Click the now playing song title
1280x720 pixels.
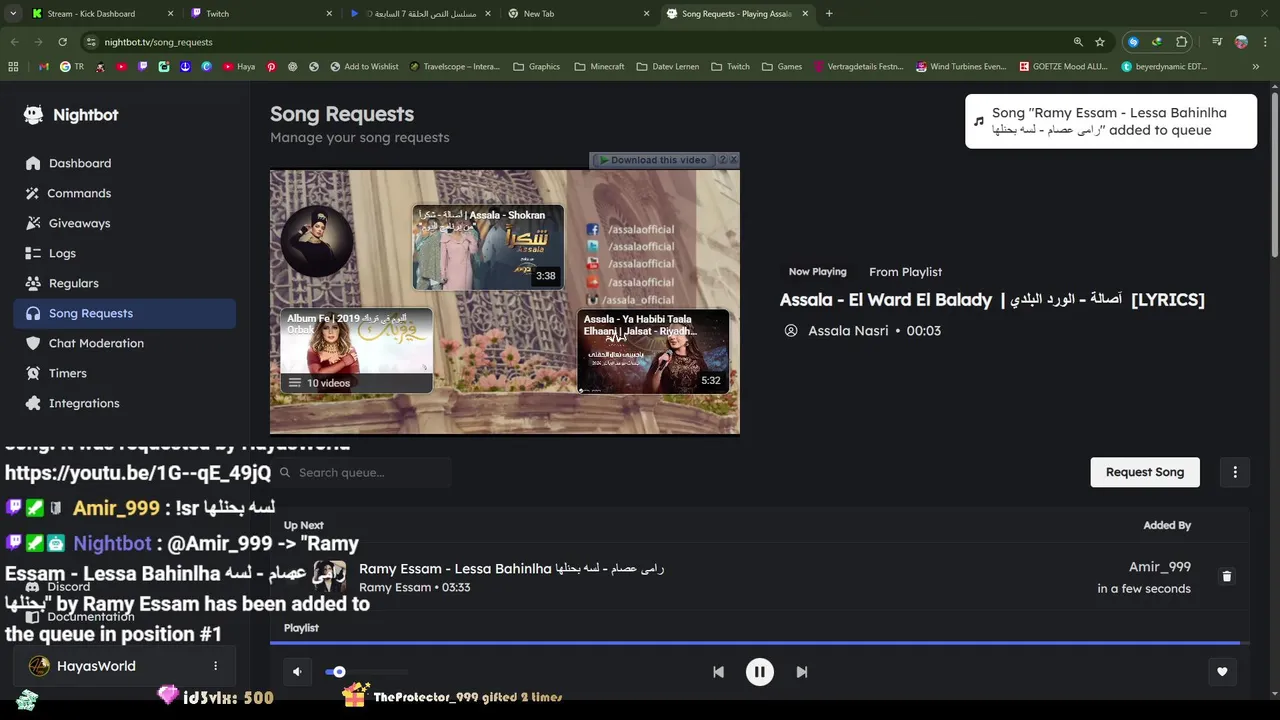coord(992,300)
